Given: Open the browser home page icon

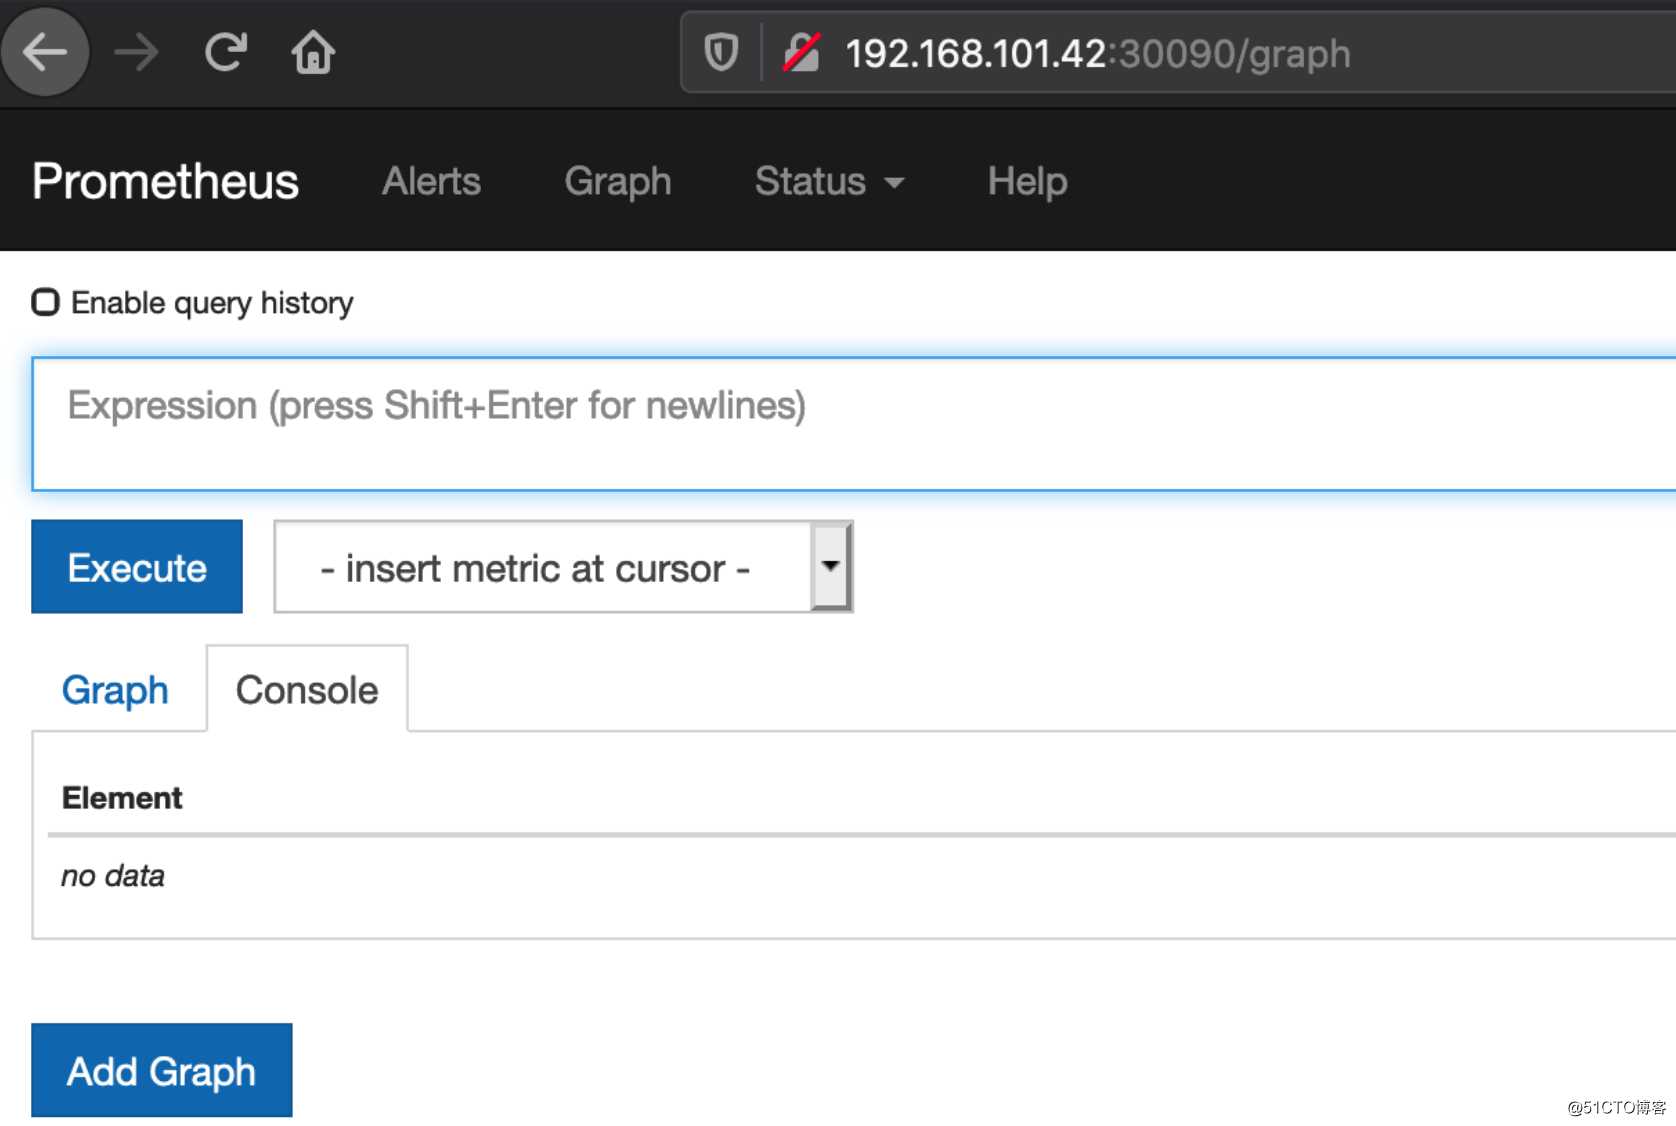Looking at the screenshot, I should (x=313, y=52).
